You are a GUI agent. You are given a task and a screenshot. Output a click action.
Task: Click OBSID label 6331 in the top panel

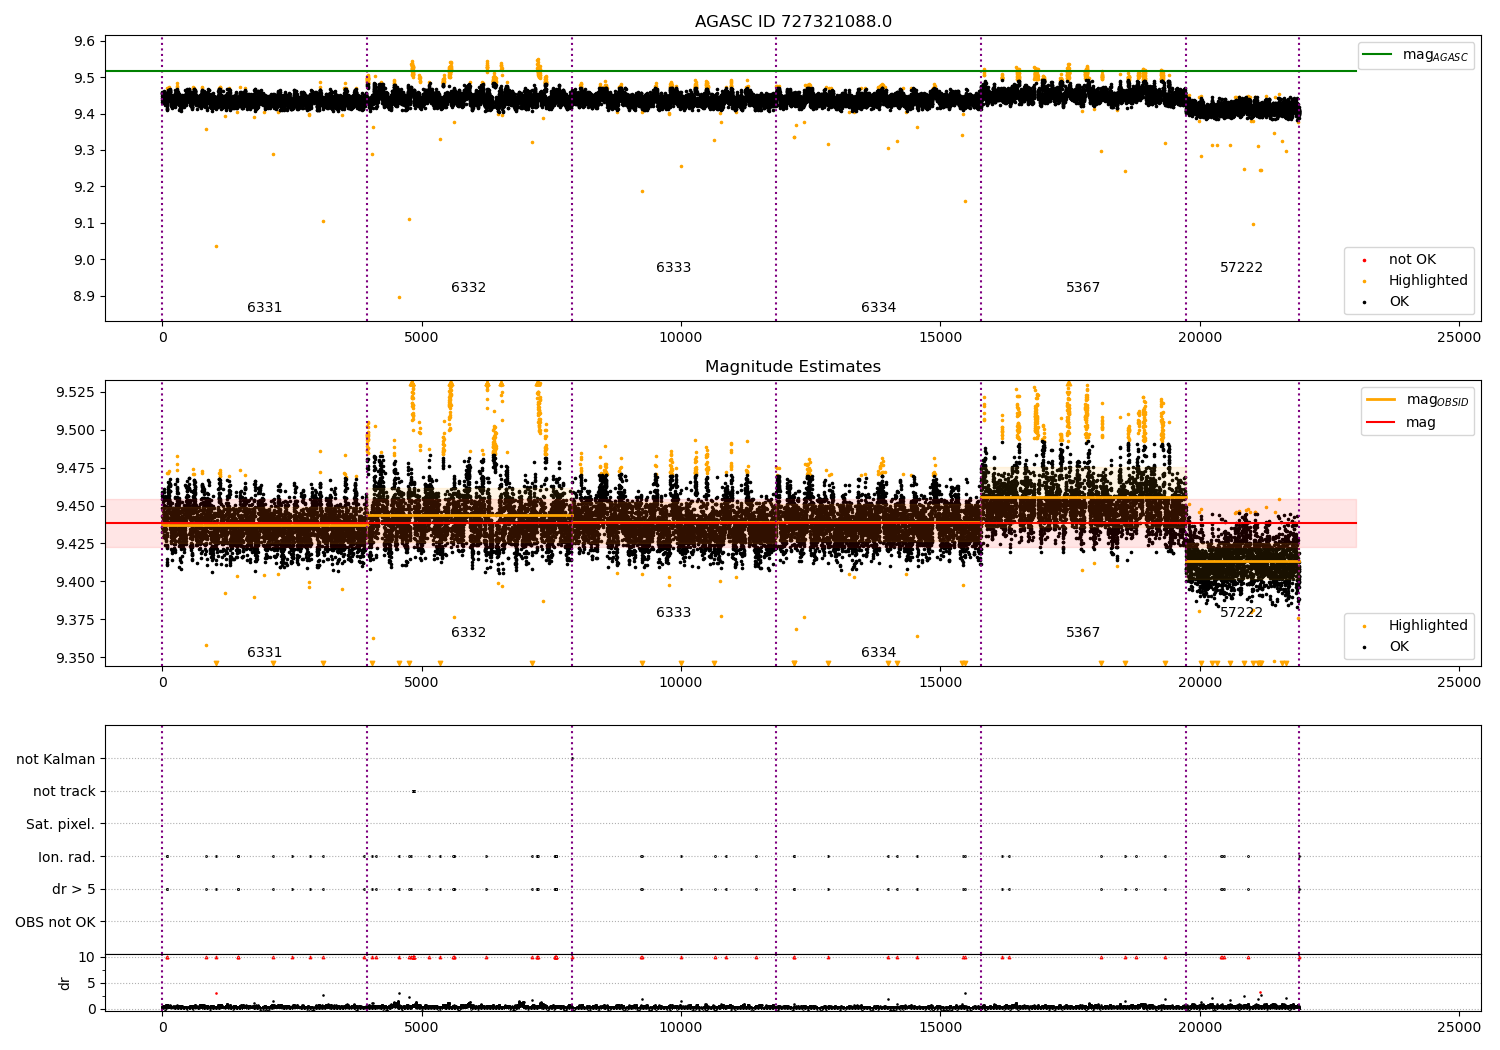[265, 308]
